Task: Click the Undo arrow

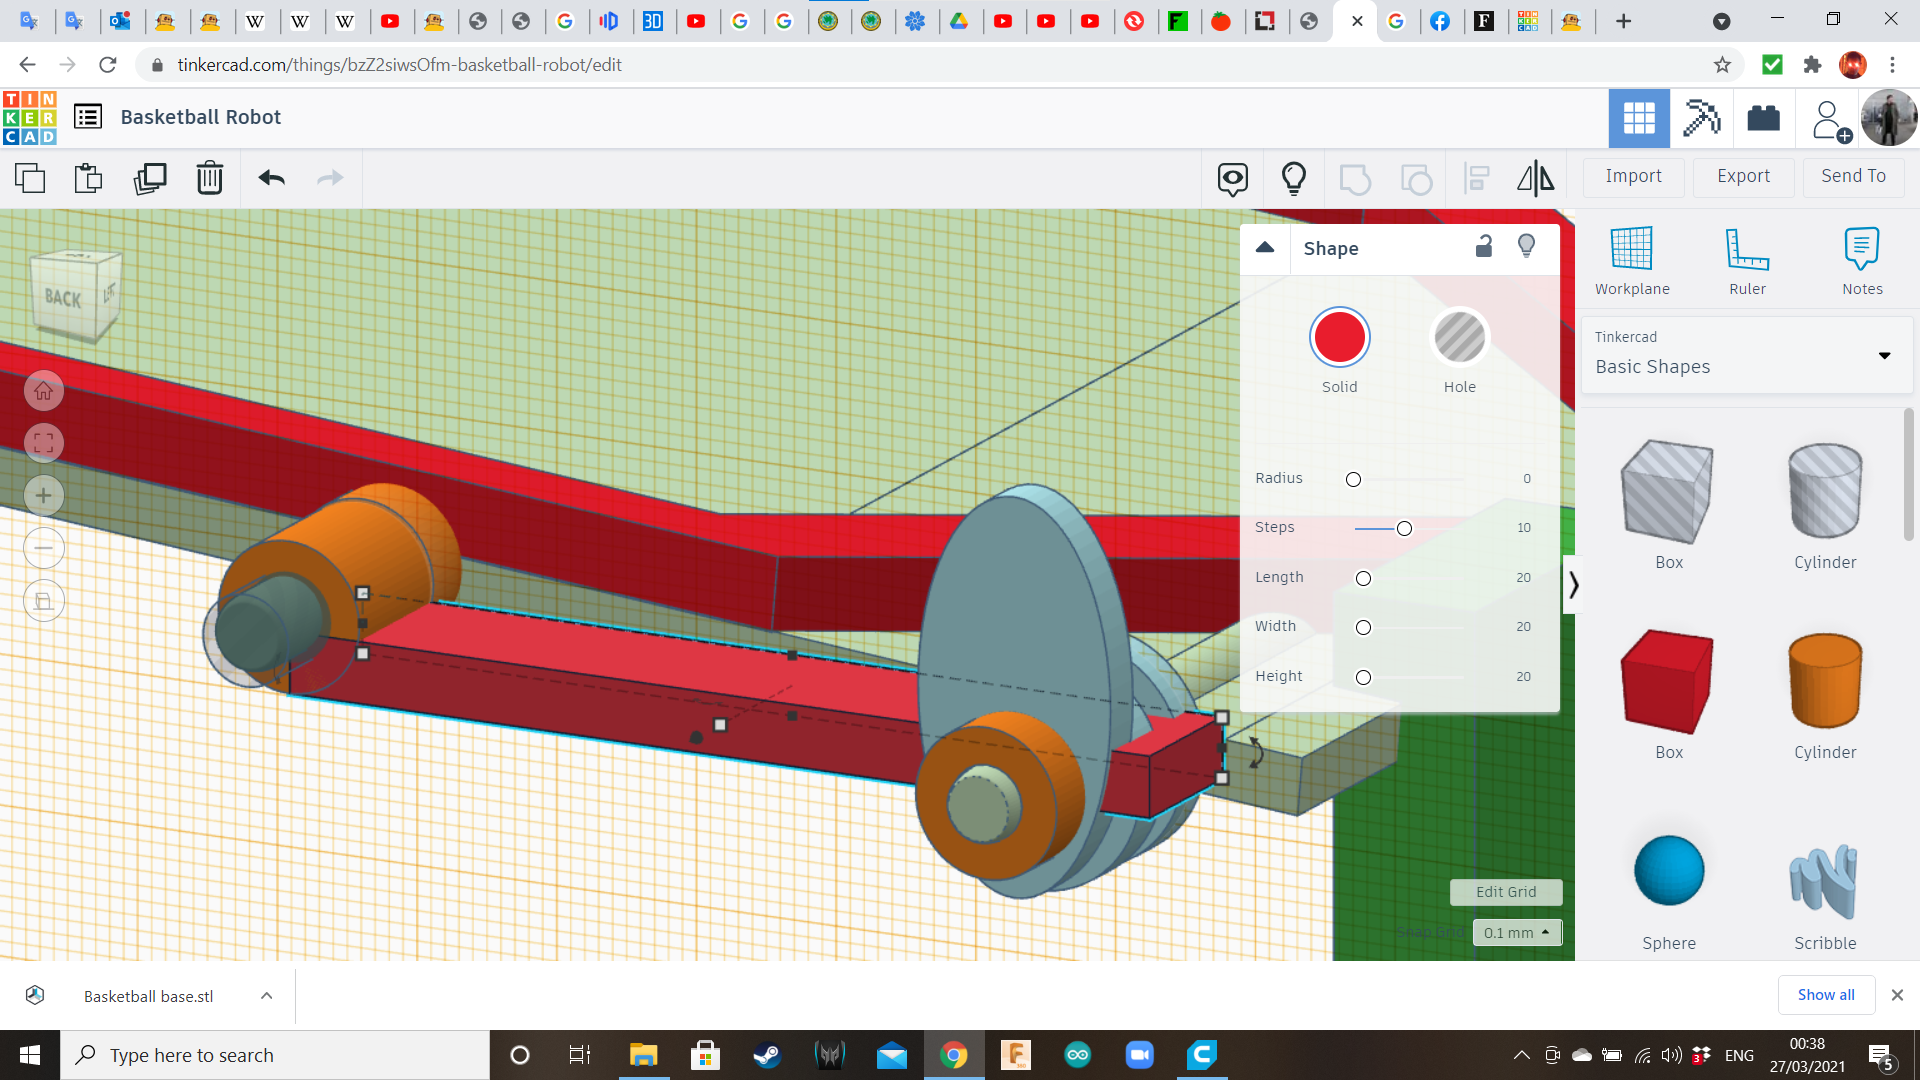Action: click(271, 178)
